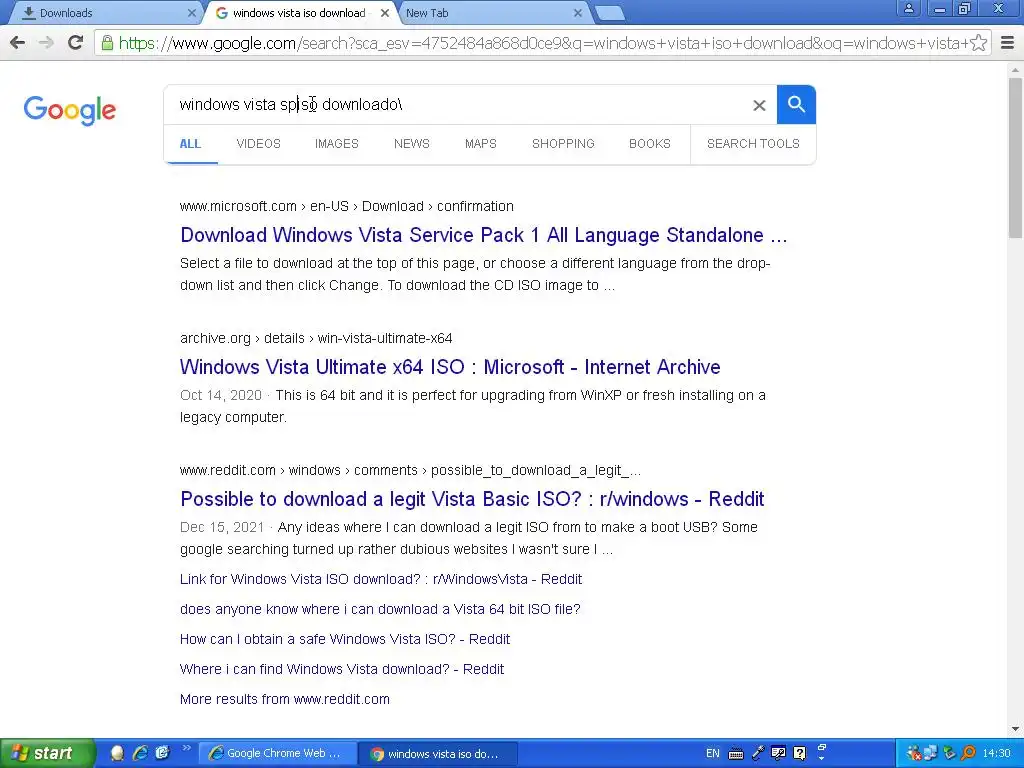Open the Internet Explorer quick launch icon
The image size is (1024, 768).
point(140,754)
